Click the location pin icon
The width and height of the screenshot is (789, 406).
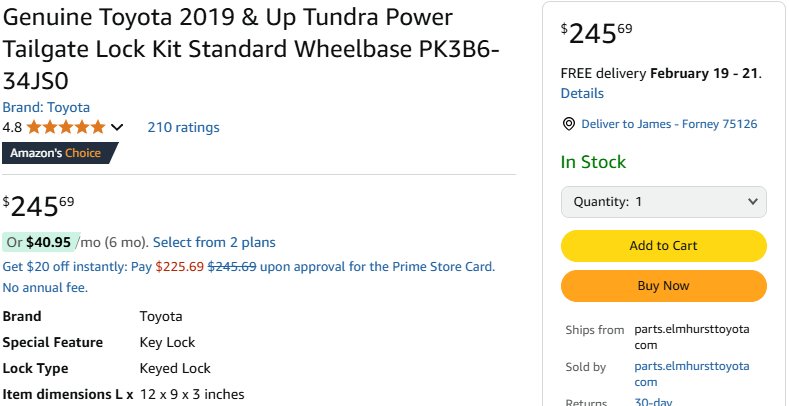tap(569, 124)
